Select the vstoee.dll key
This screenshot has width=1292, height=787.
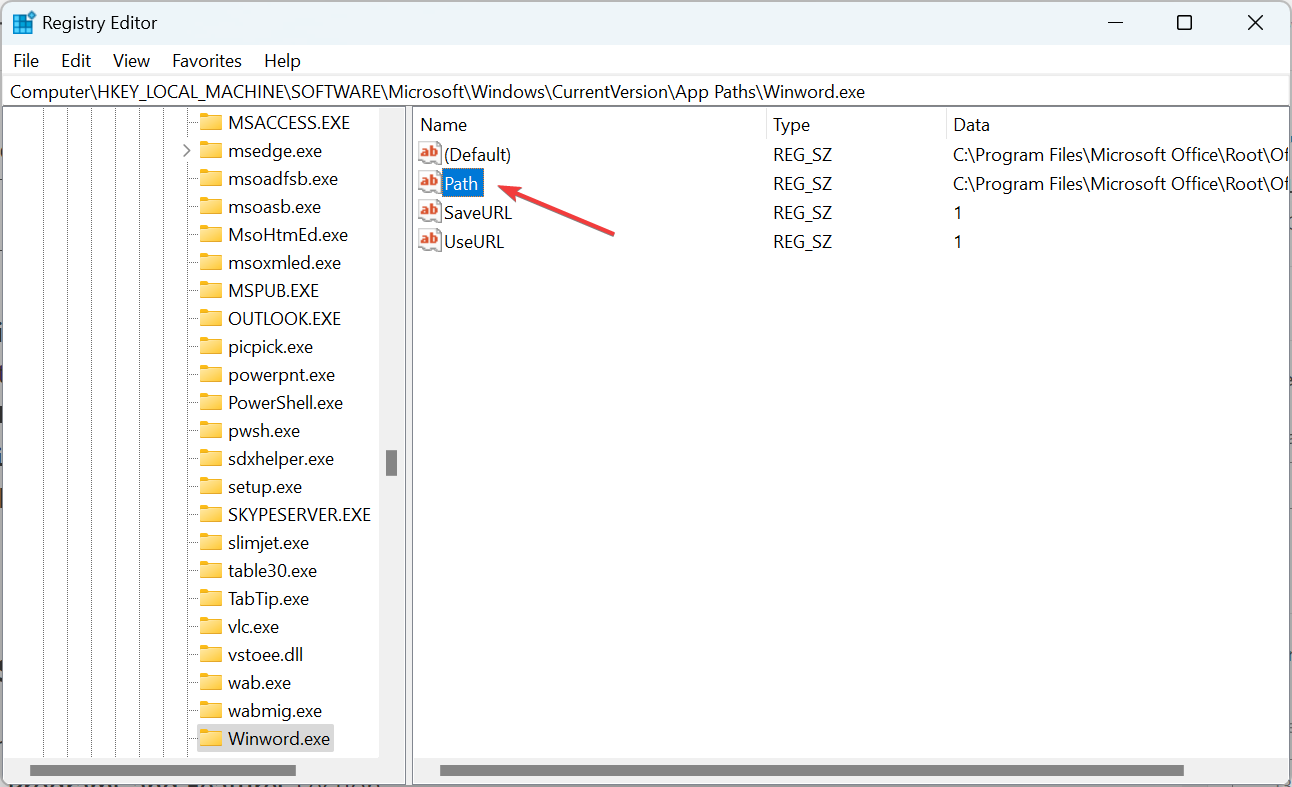(x=265, y=655)
